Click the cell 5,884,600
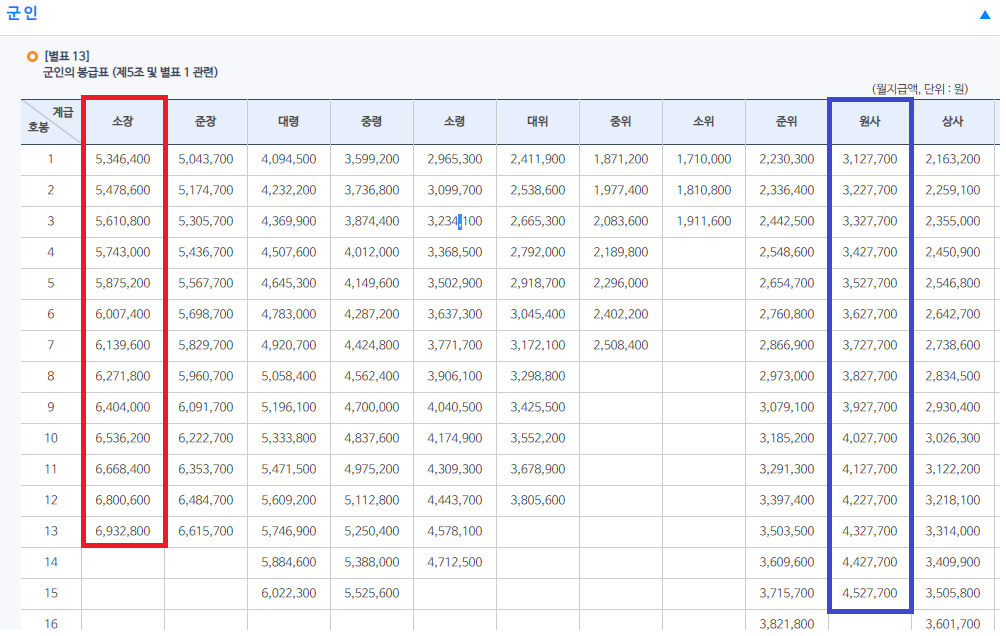Viewport: 1006px width, 636px height. coord(289,562)
